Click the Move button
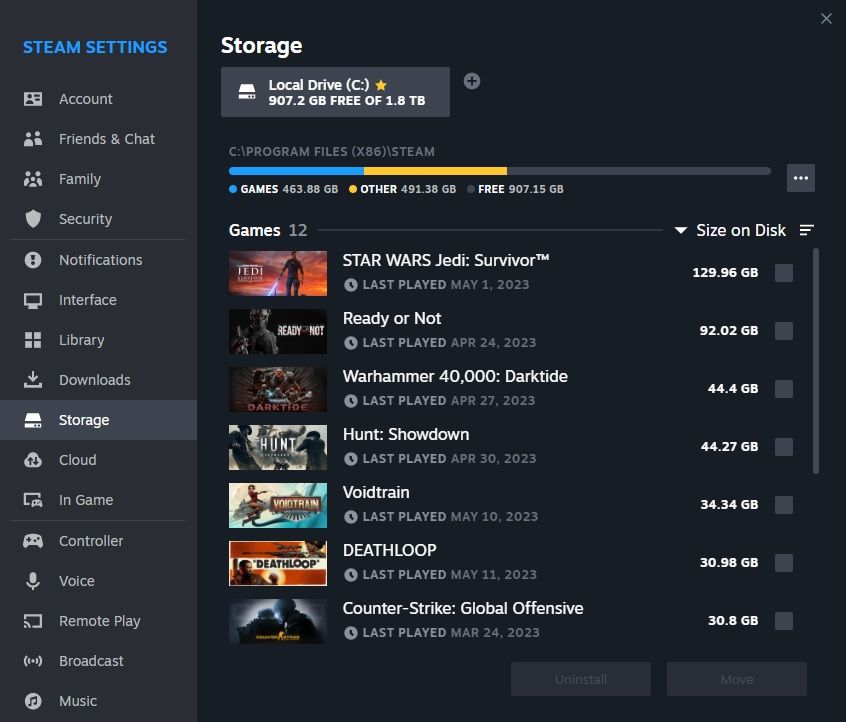Screen dimensions: 846x722 [736, 679]
